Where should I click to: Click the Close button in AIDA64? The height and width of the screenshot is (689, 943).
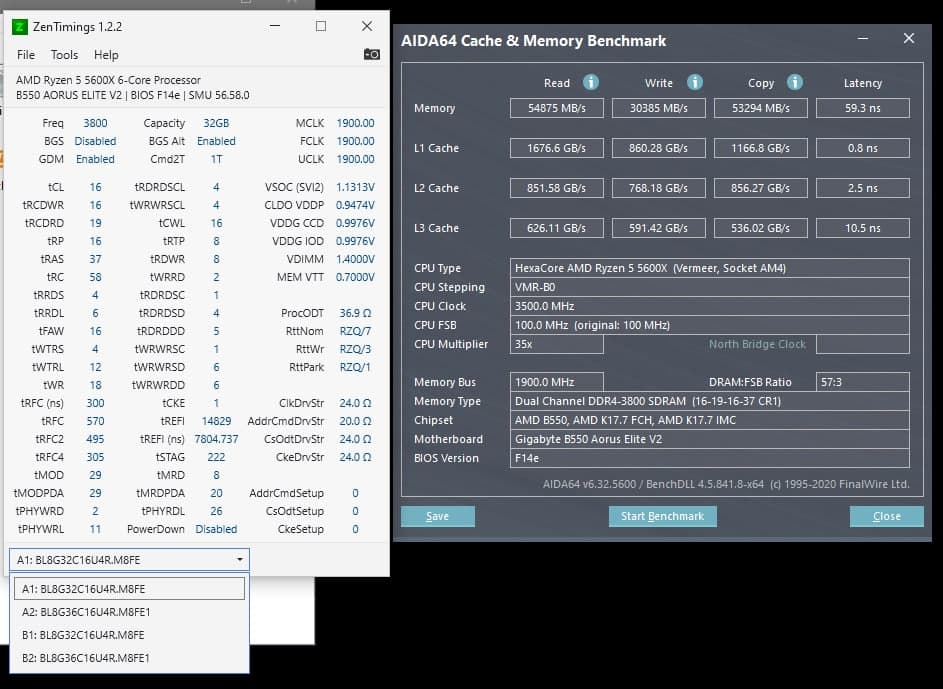[x=886, y=516]
